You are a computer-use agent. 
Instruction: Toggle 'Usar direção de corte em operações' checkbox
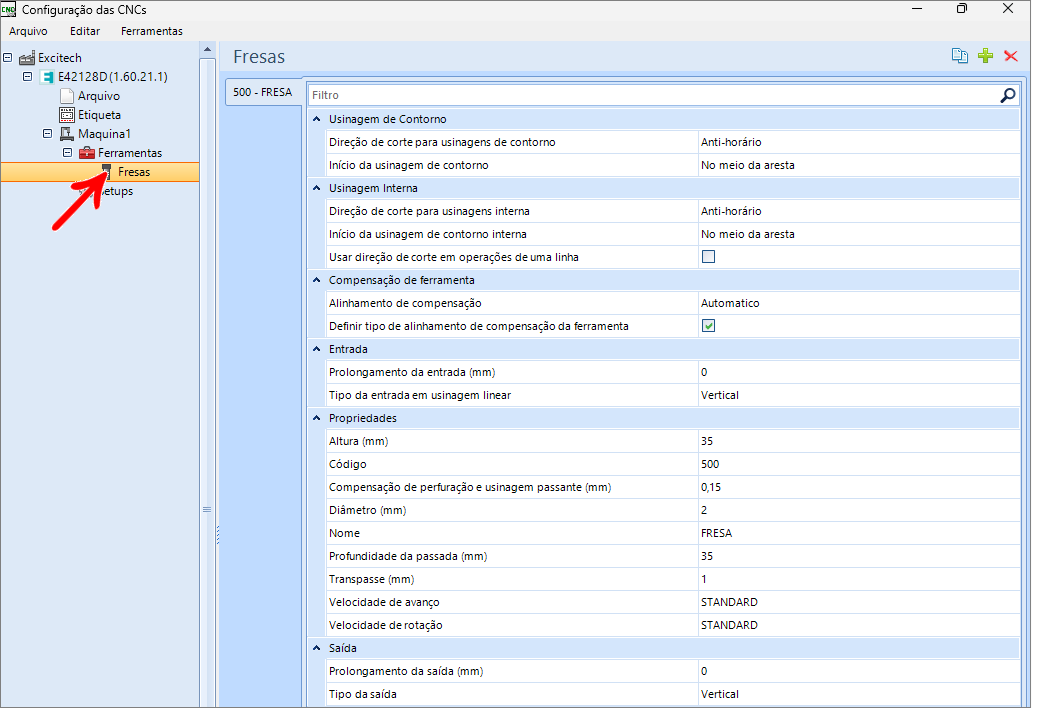pos(708,257)
